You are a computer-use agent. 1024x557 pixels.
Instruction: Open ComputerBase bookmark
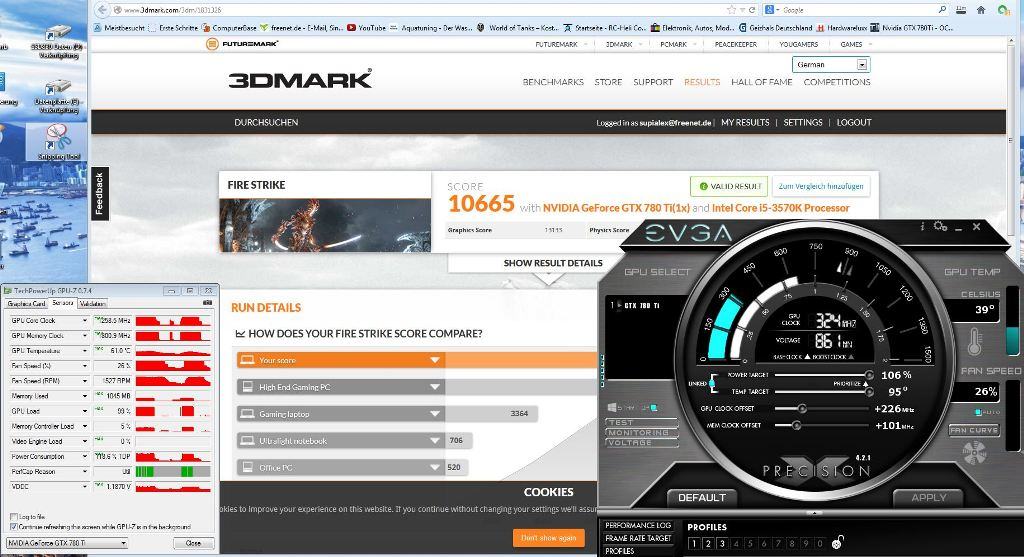229,28
